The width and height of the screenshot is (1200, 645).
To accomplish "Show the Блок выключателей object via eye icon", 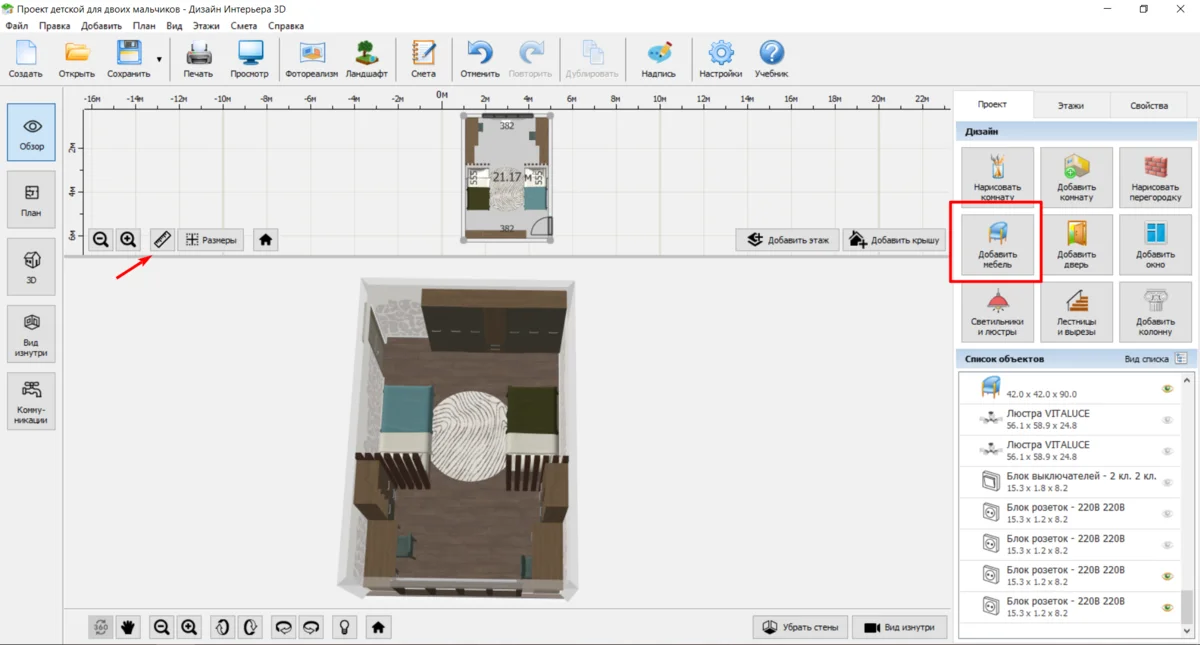I will 1167,483.
